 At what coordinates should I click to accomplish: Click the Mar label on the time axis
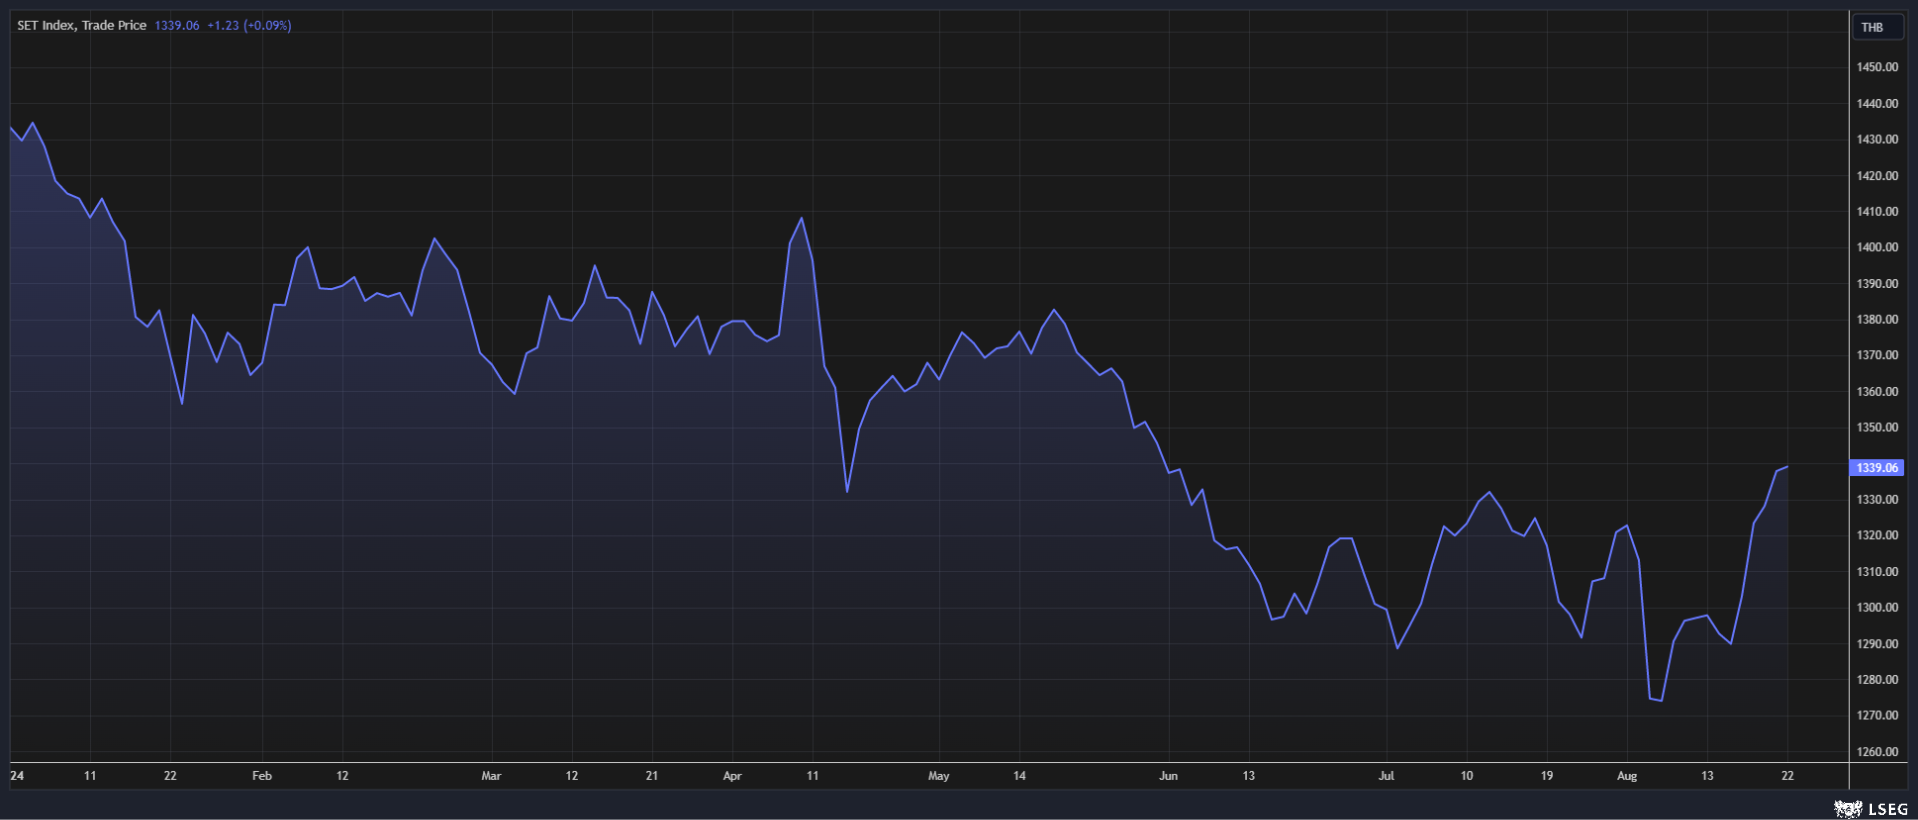491,776
